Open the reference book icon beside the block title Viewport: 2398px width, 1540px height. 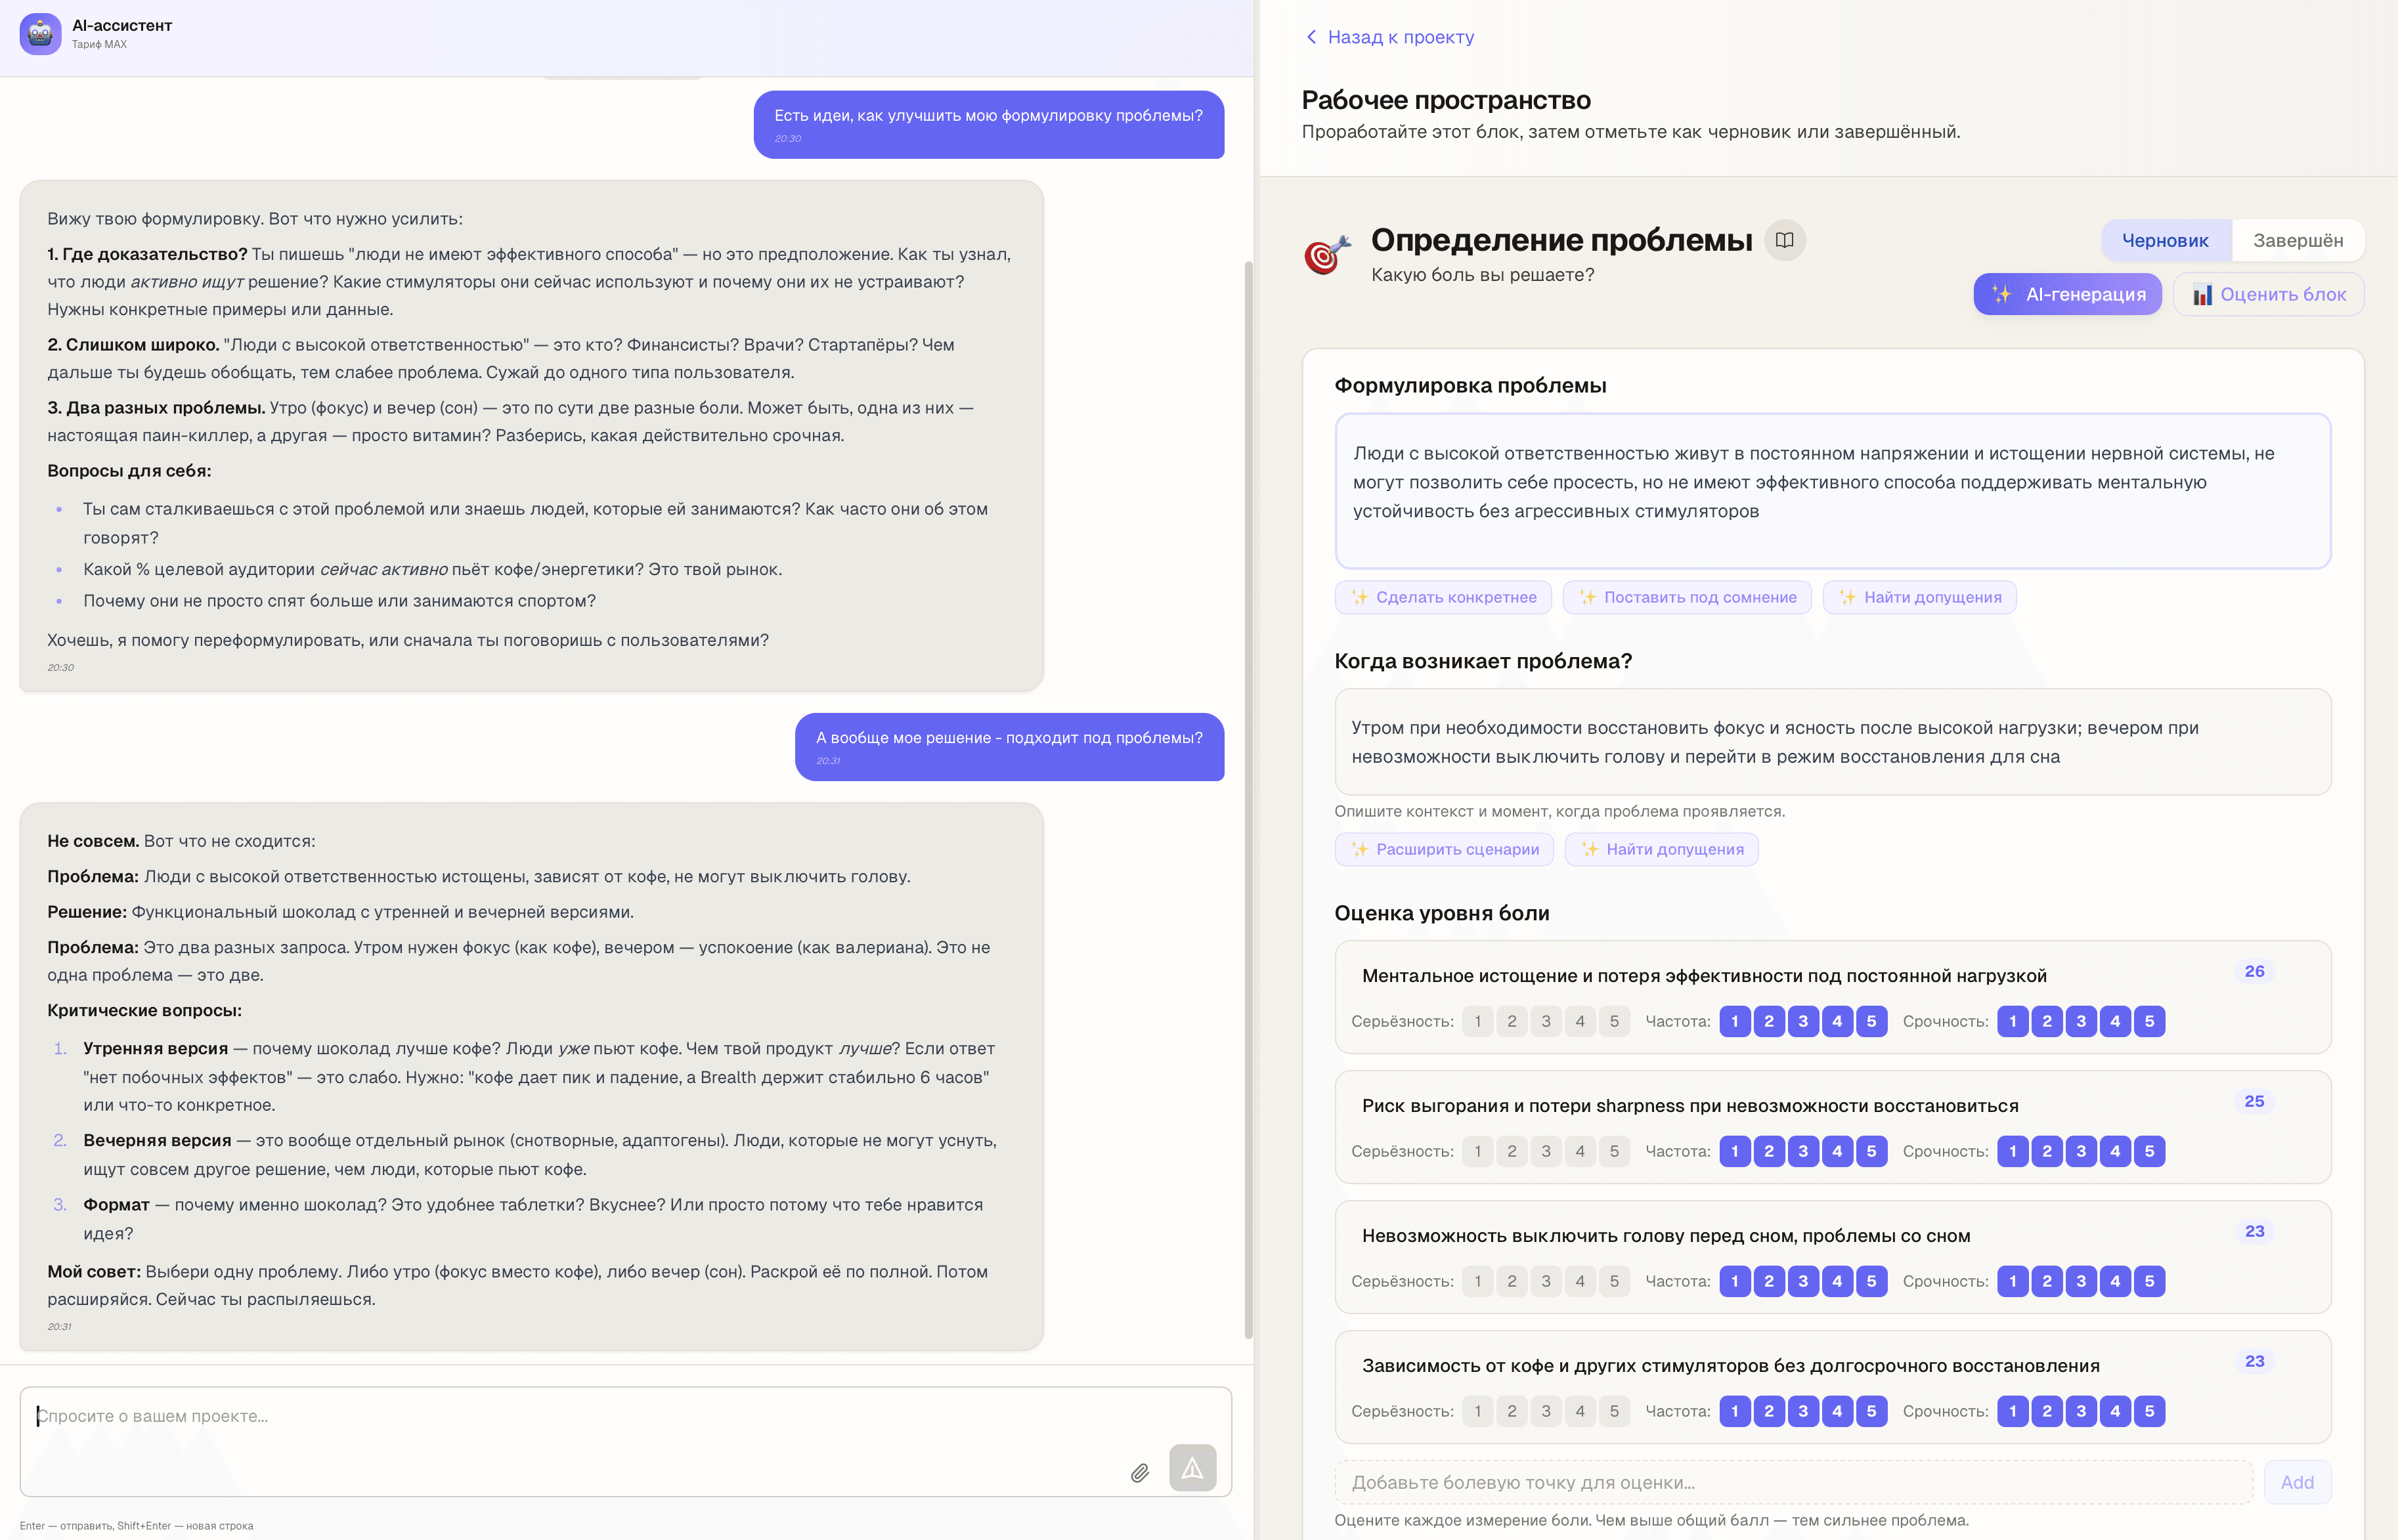coord(1785,240)
